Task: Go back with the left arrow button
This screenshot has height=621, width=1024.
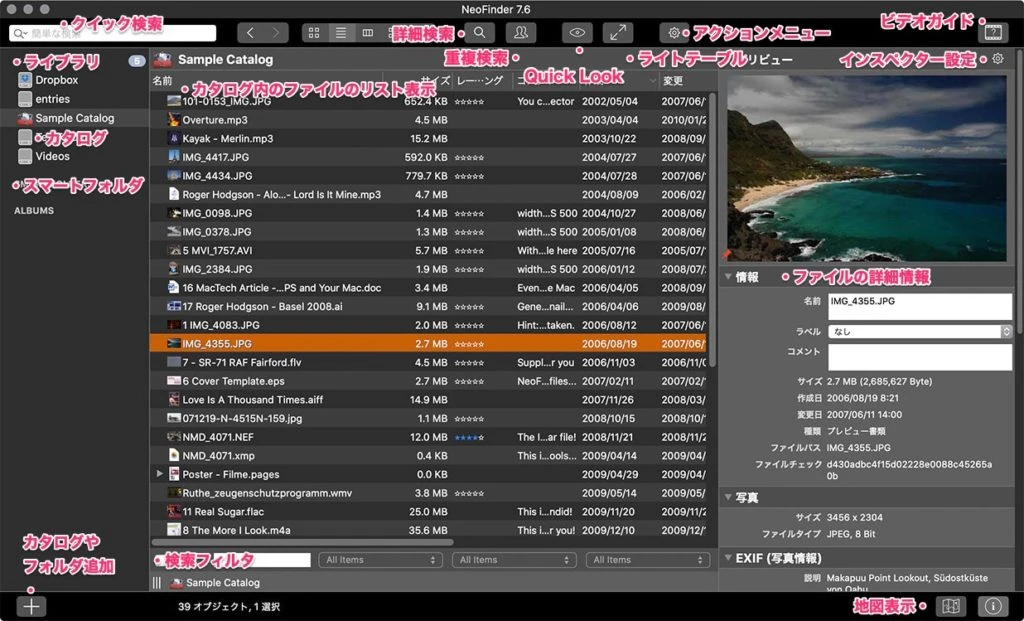Action: (x=250, y=33)
